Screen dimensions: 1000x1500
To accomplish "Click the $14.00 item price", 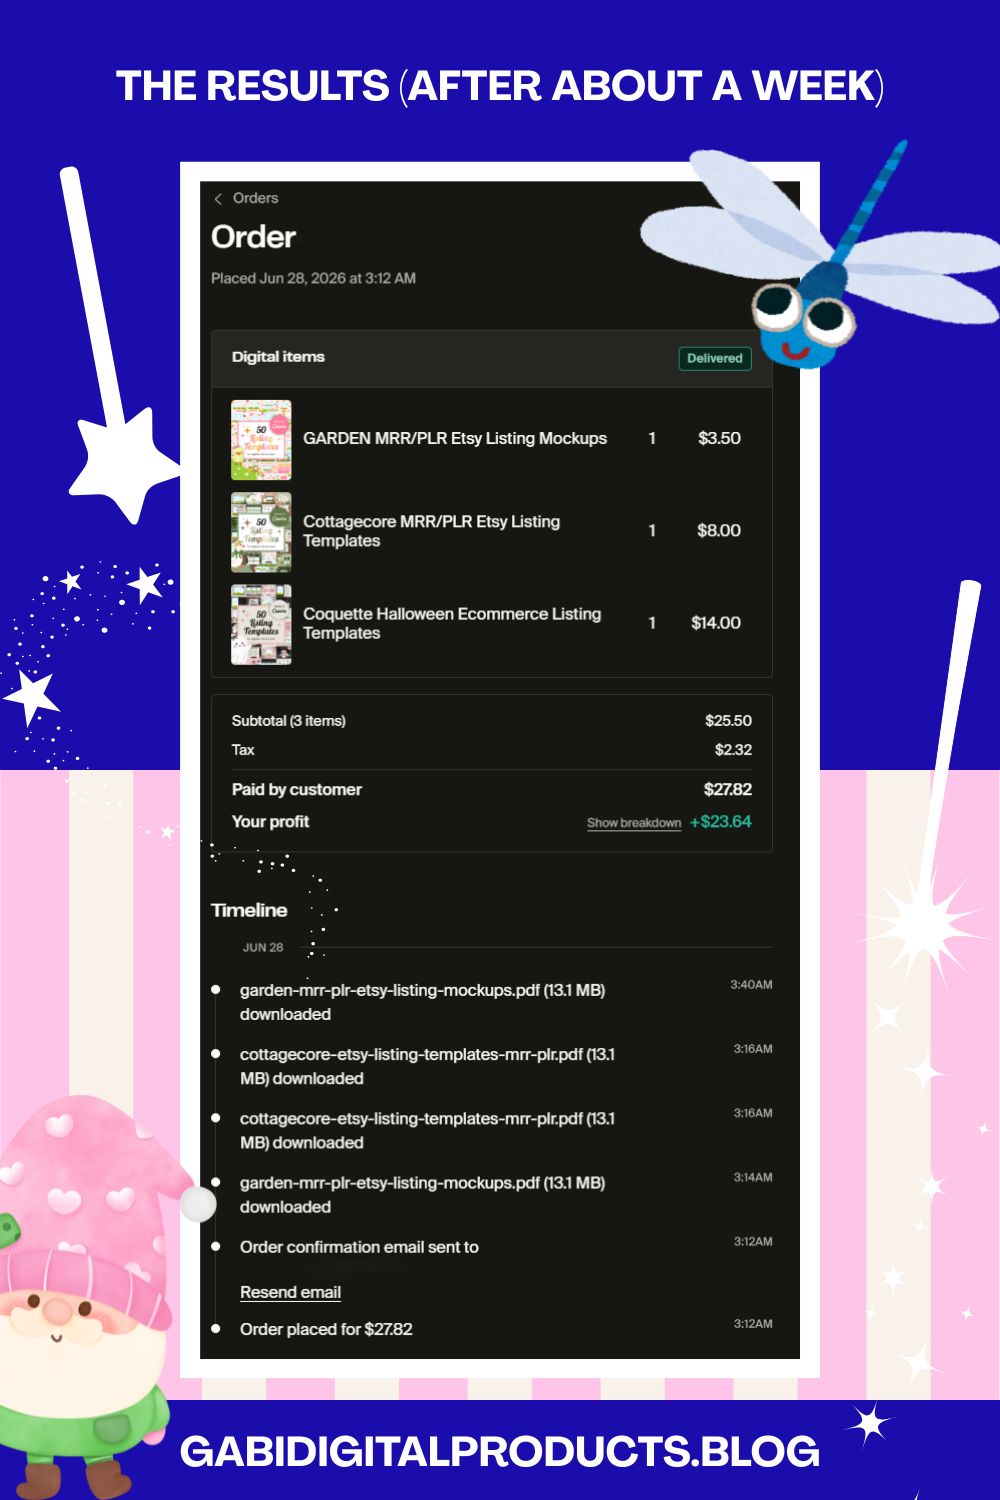I will click(x=716, y=622).
